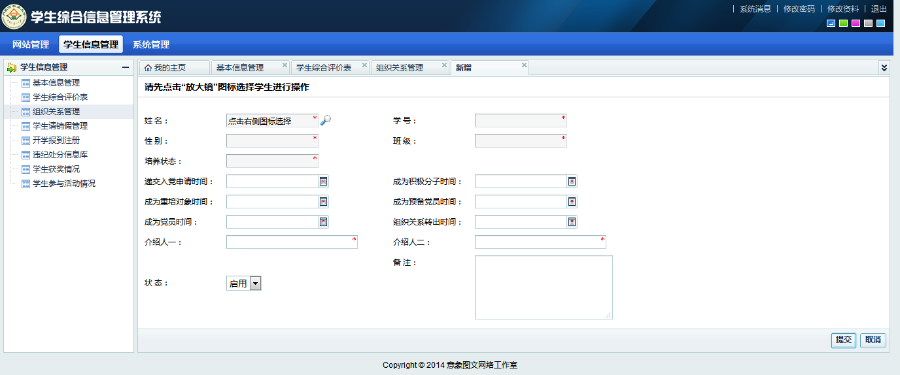Open calendar picker for 递交入党申请时间

tap(324, 181)
